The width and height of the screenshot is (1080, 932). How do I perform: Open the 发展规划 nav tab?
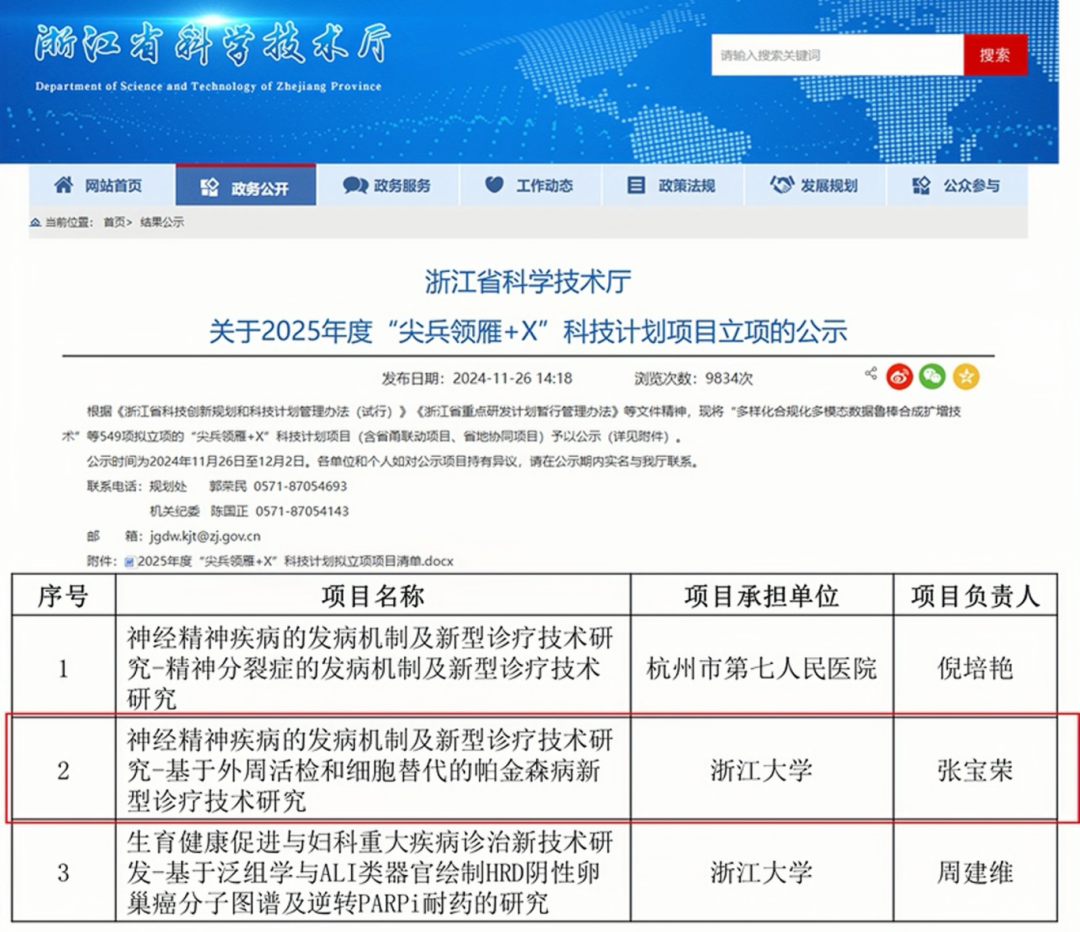tap(816, 185)
